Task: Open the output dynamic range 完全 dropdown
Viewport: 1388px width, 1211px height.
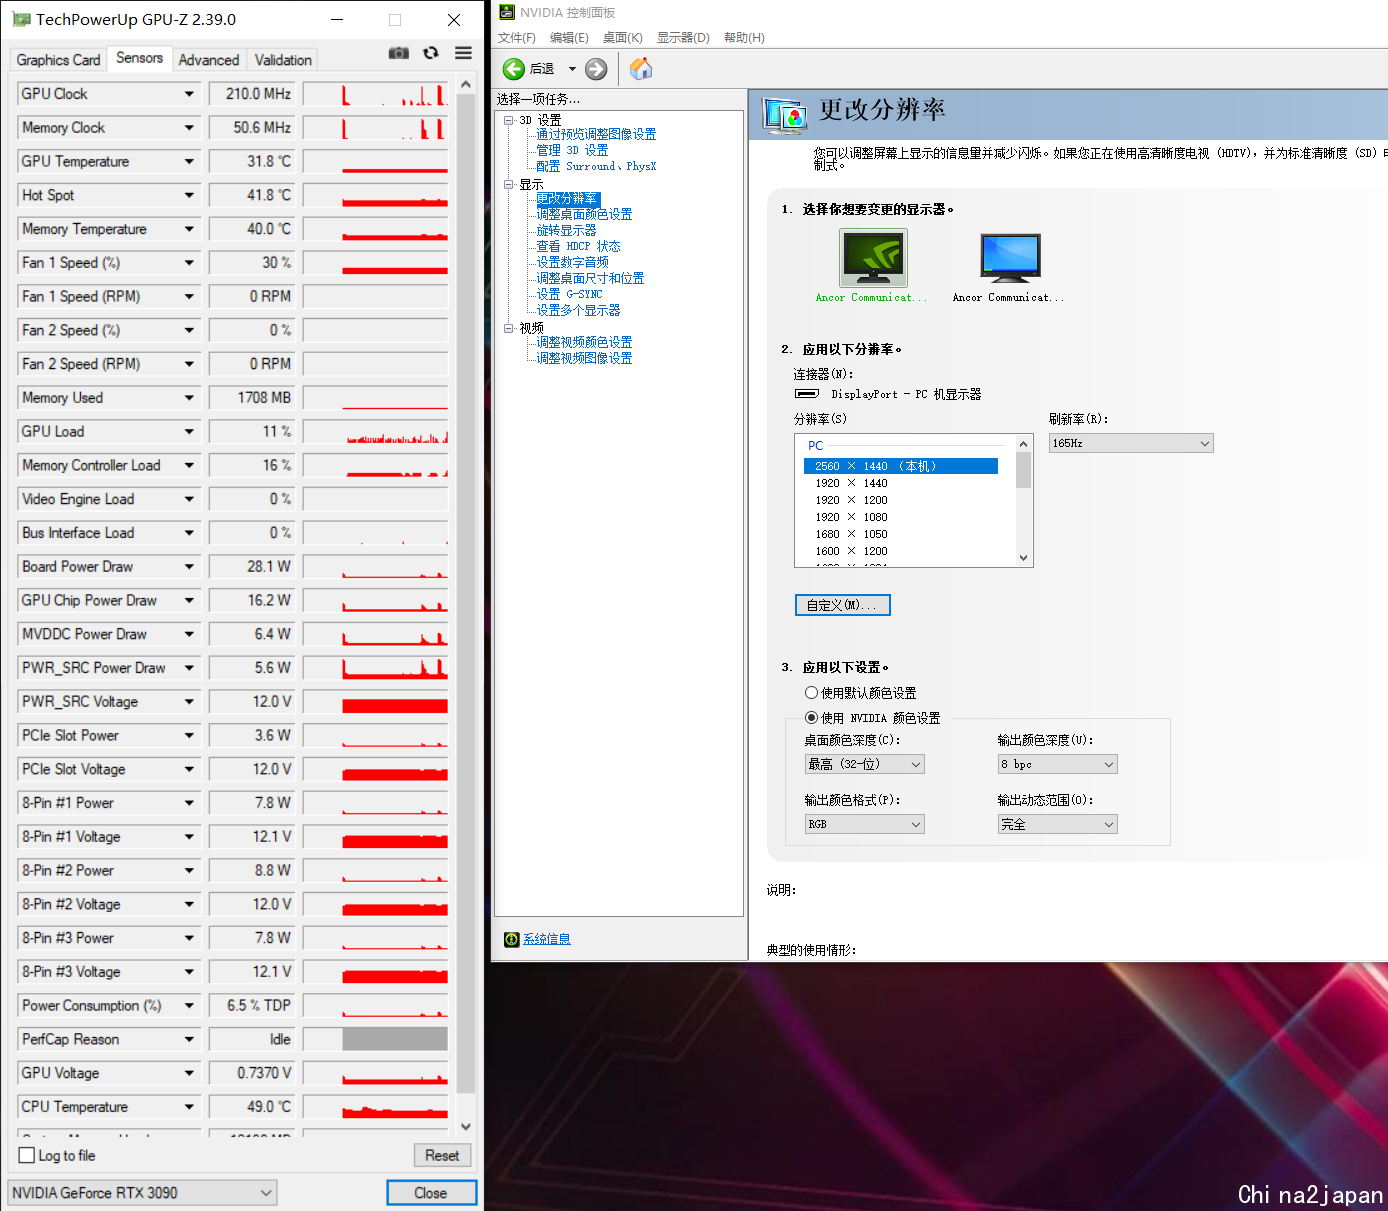Action: click(1058, 824)
